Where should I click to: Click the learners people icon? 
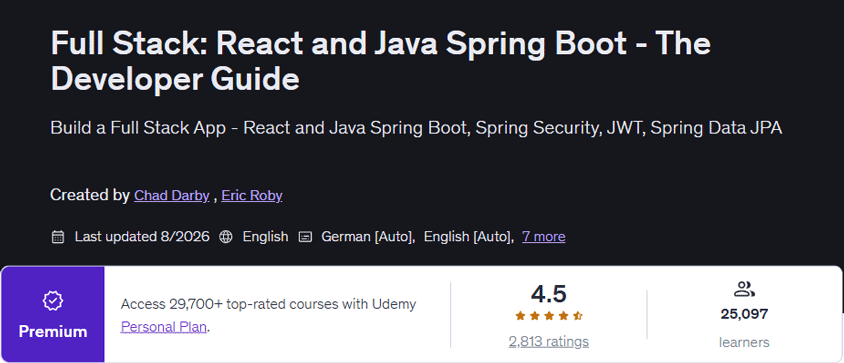[x=744, y=289]
